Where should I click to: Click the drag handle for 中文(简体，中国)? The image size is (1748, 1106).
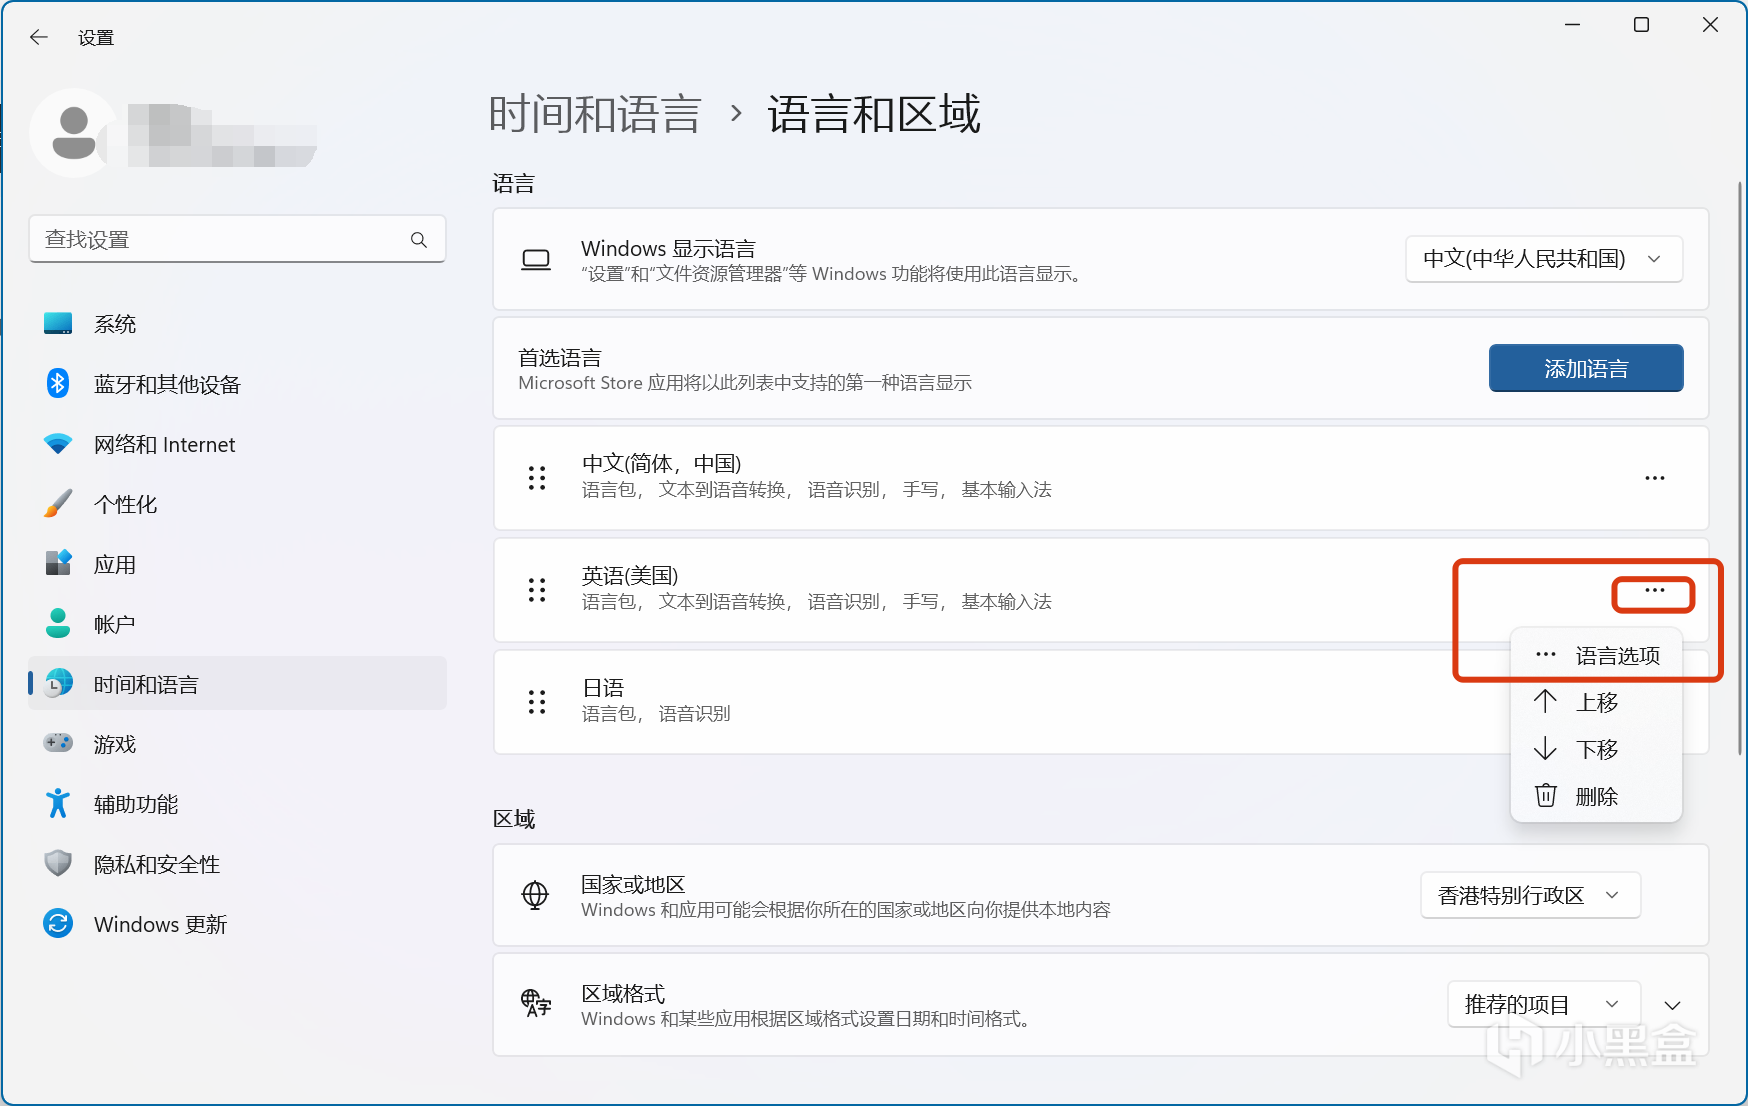click(x=537, y=478)
